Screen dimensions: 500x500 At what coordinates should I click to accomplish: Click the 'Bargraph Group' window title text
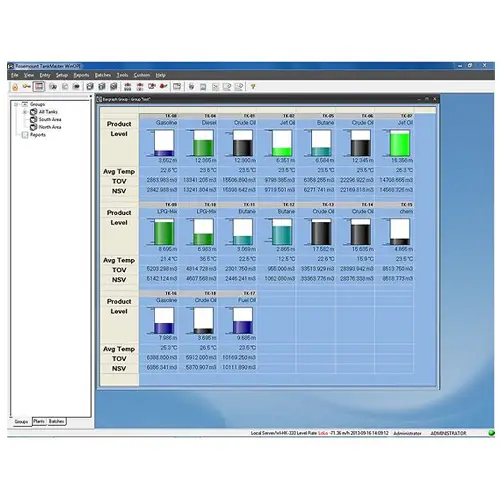pyautogui.click(x=126, y=99)
